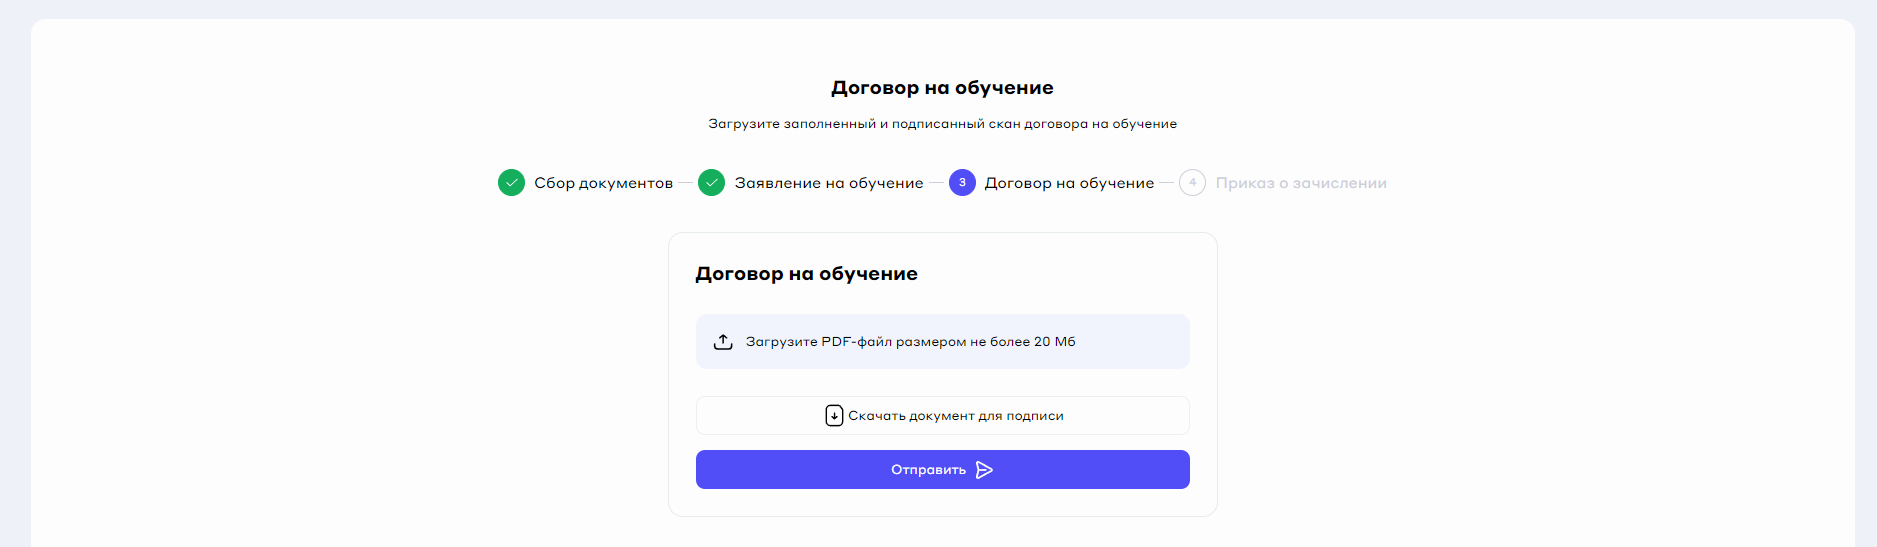Click Скачать документ для подписи

click(955, 416)
